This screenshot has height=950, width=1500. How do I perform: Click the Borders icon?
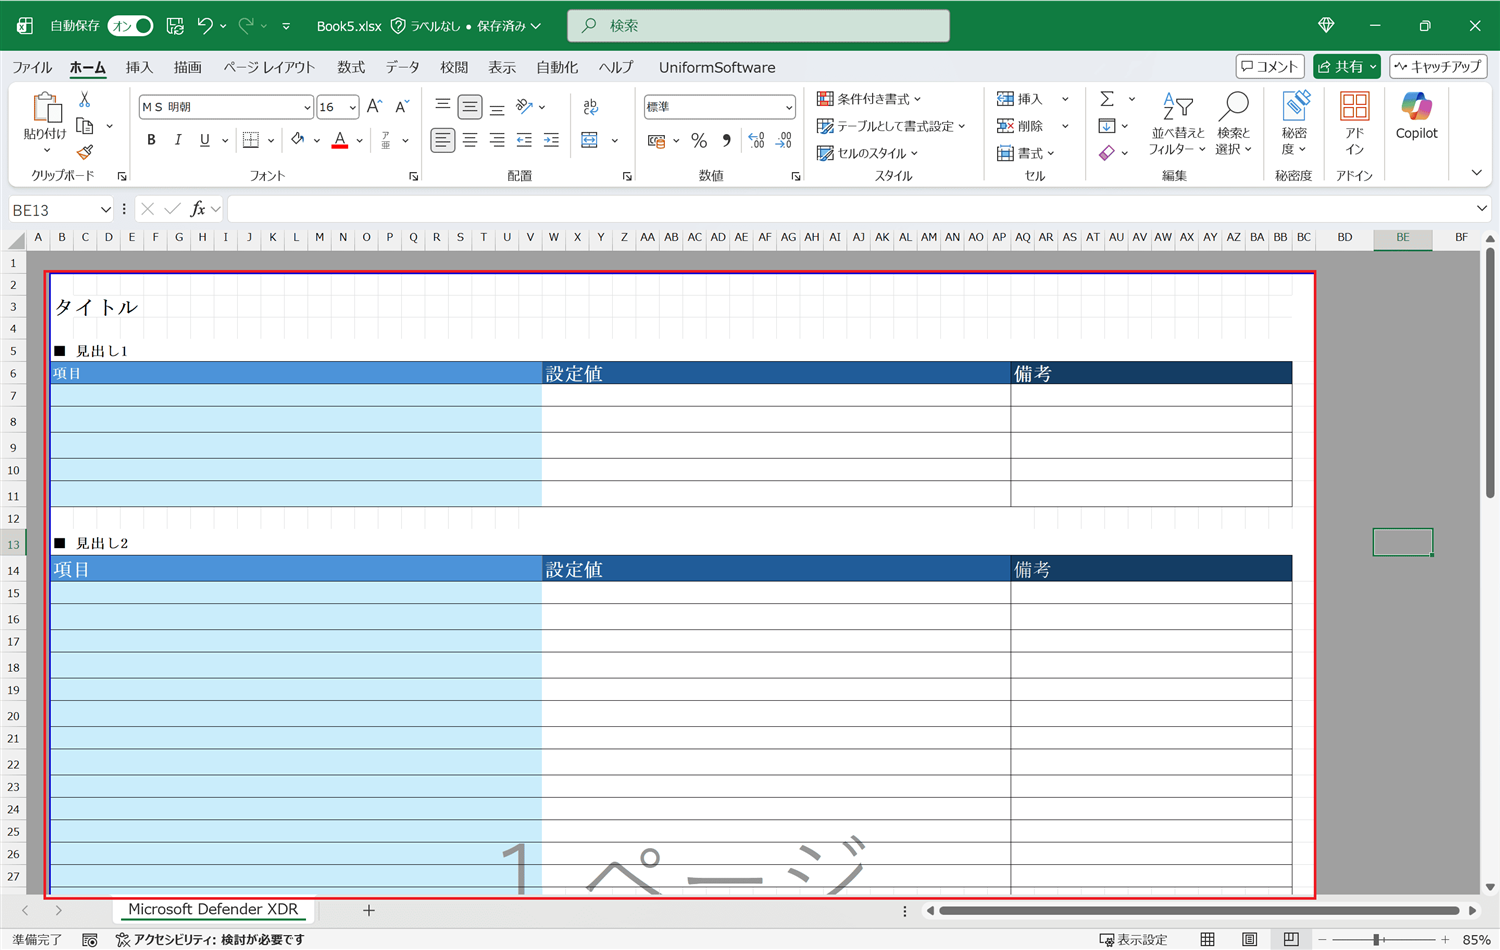251,140
